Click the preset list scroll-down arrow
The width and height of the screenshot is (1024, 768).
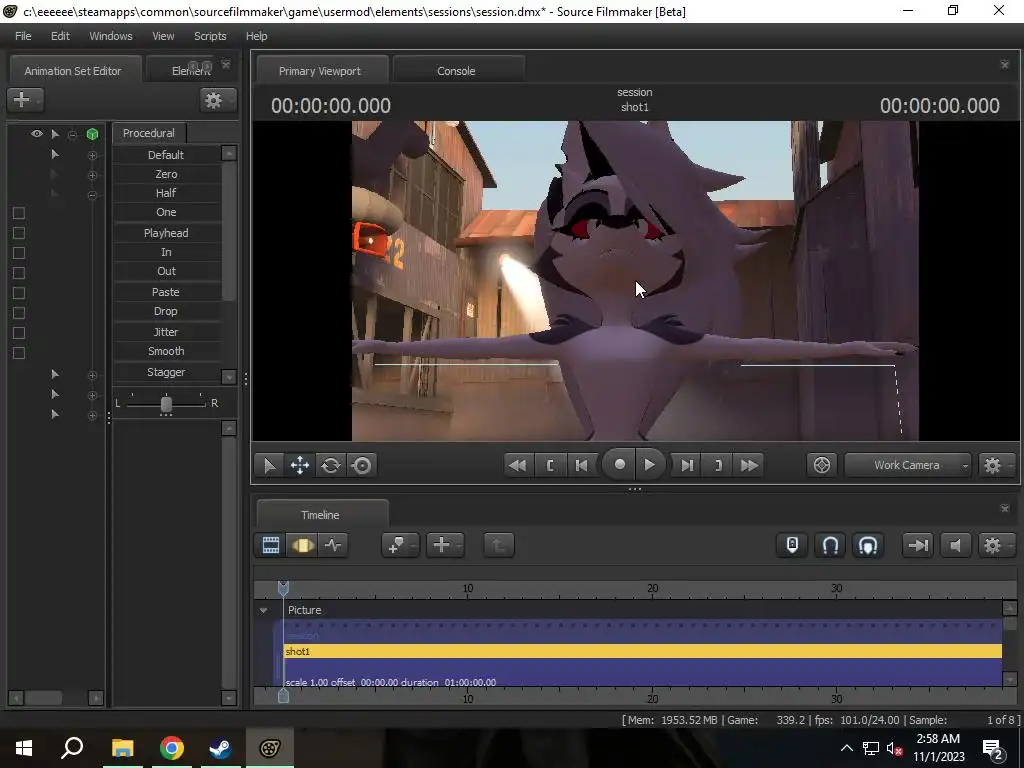tap(229, 377)
